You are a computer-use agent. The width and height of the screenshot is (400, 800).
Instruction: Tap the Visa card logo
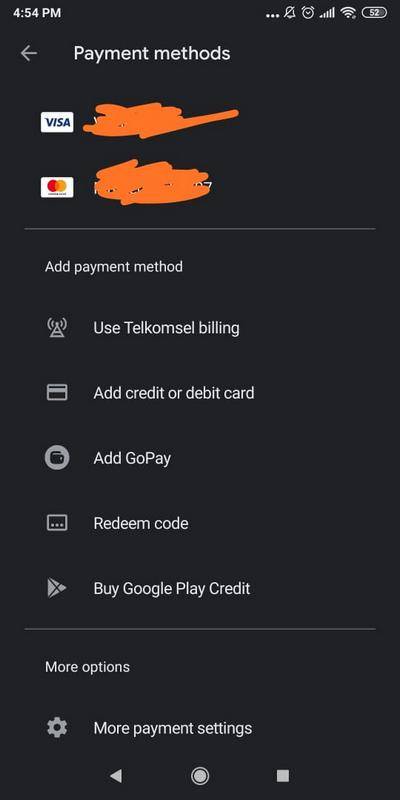tap(57, 122)
